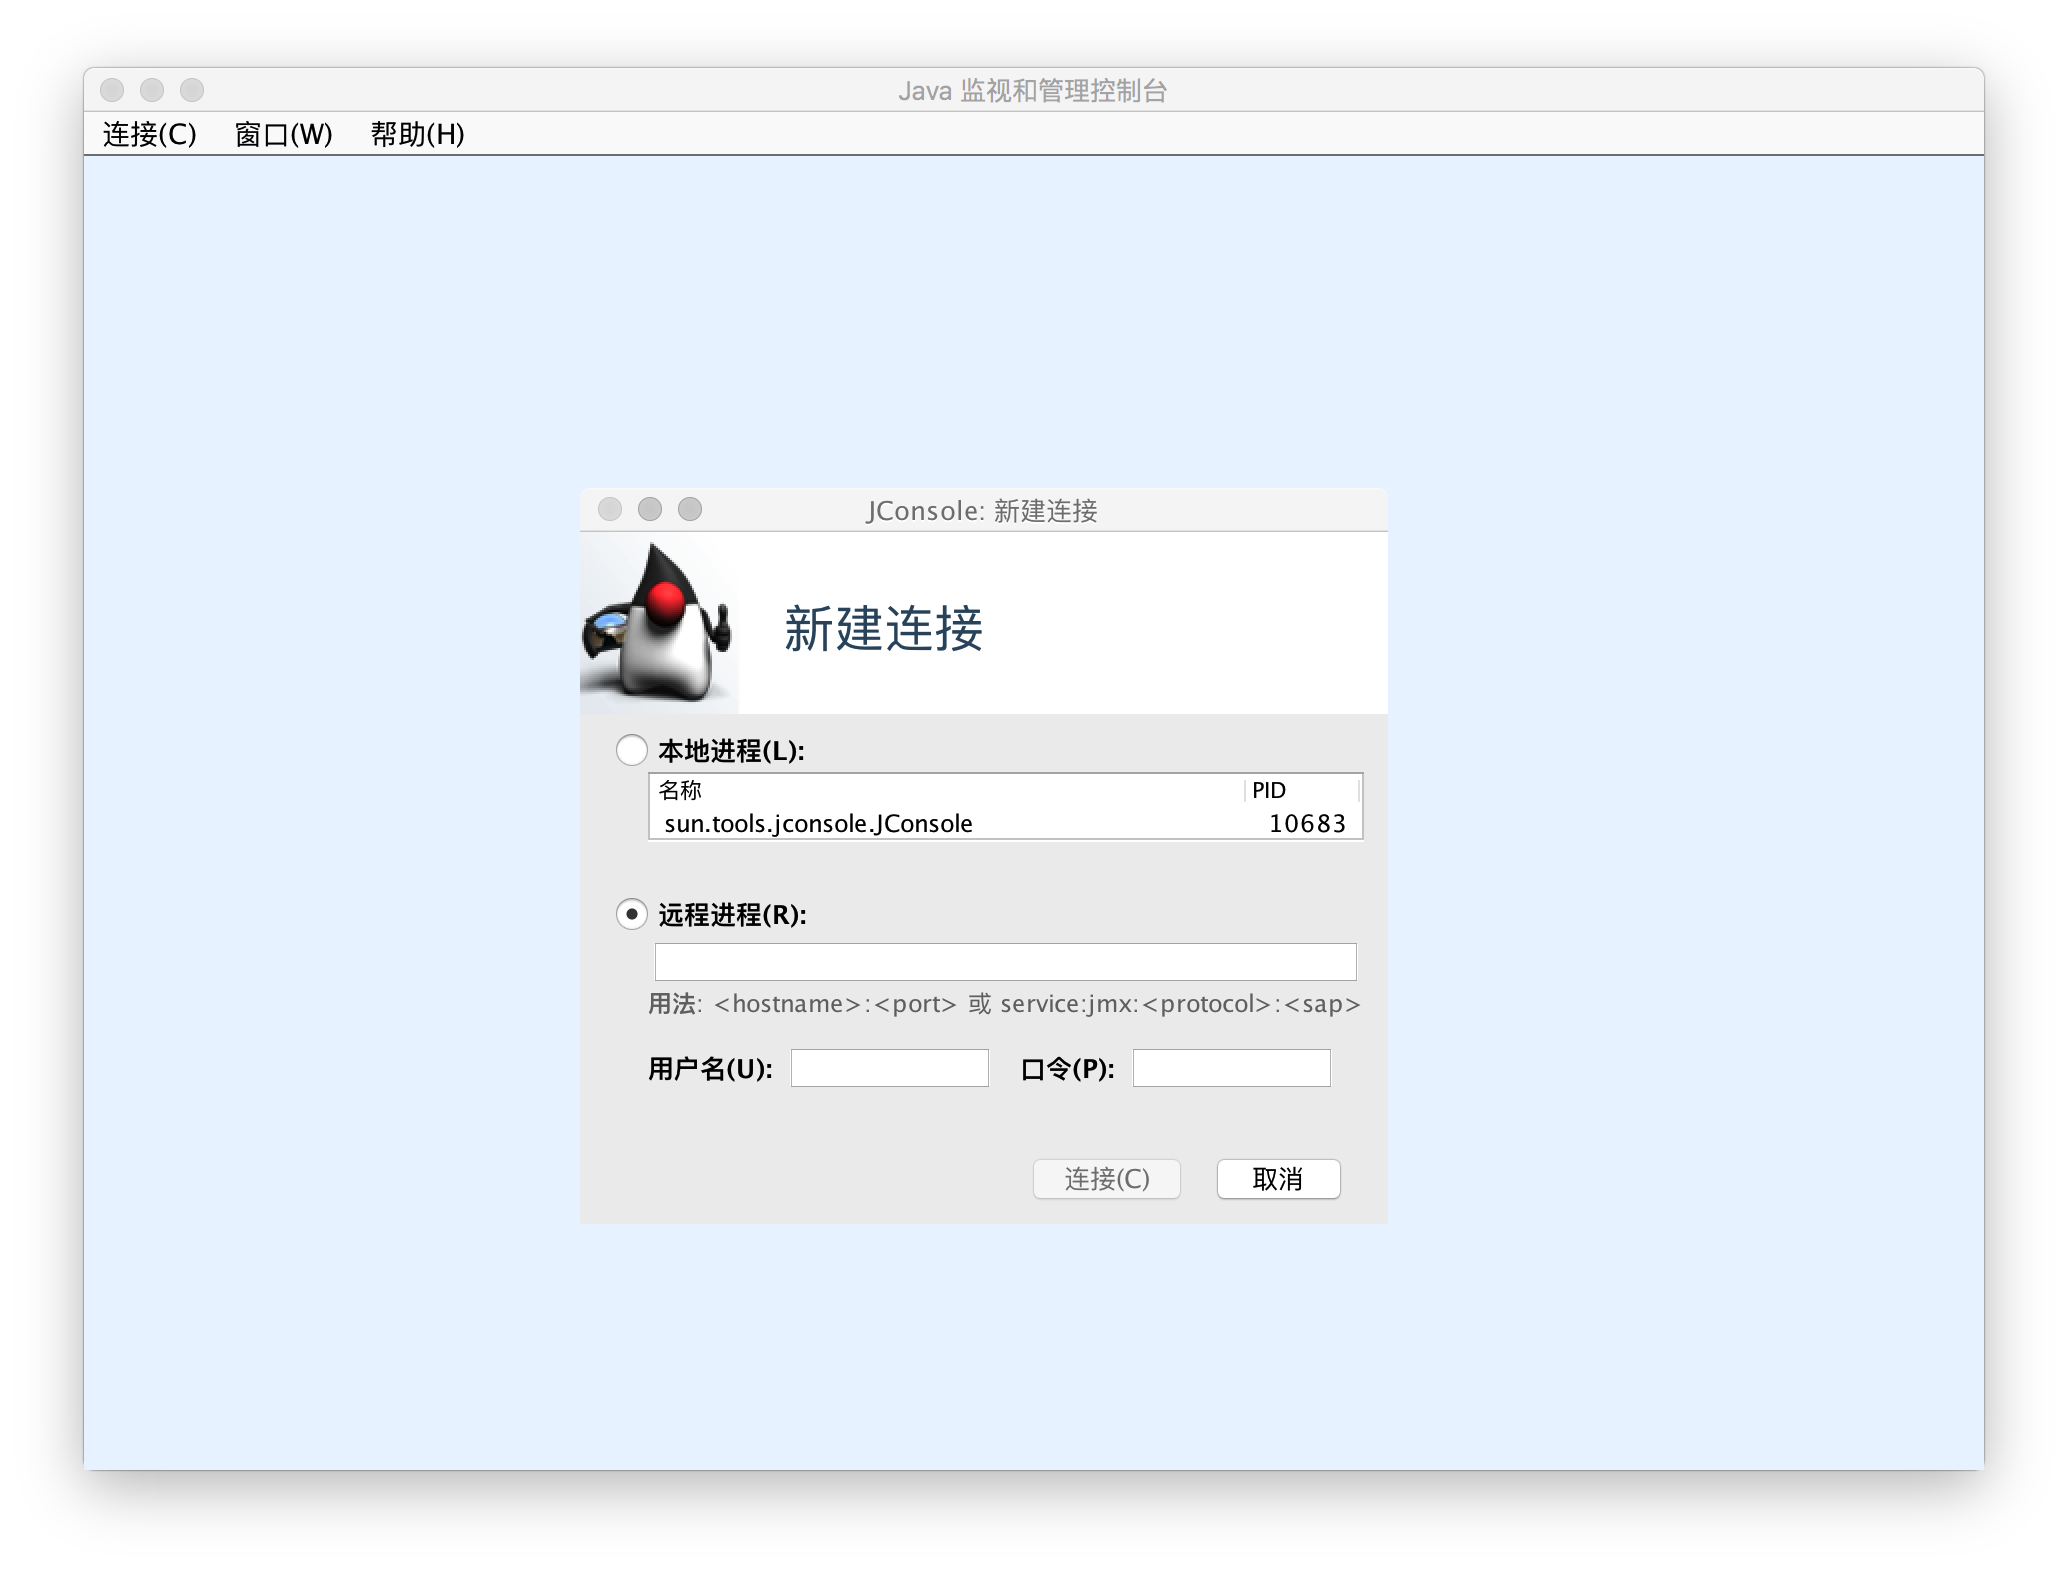Click the Java Duke mascot image
Screen dimensions: 2068x1570
(x=658, y=622)
